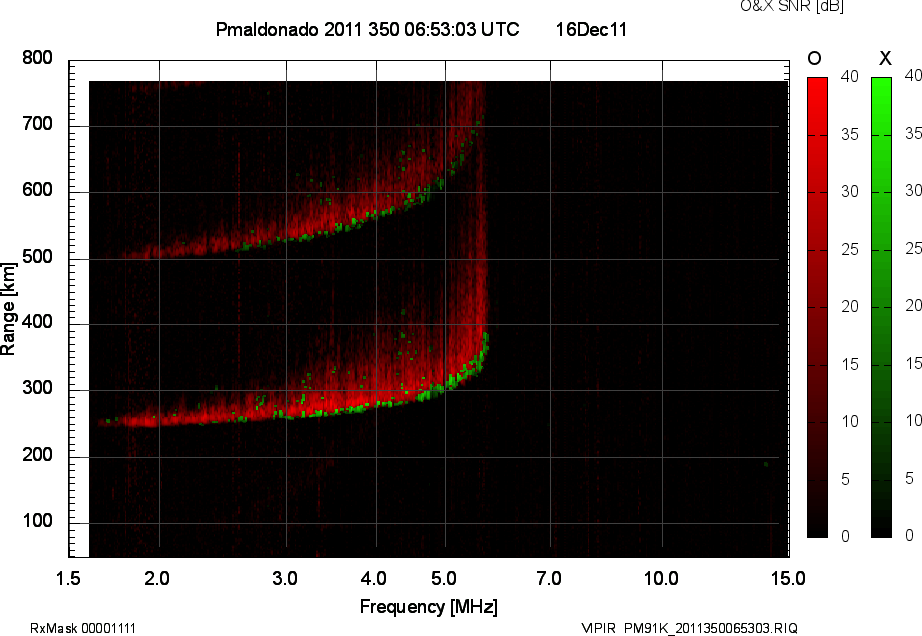Image resolution: width=922 pixels, height=636 pixels.
Task: Click the red O-mode color scale bar
Action: click(817, 307)
